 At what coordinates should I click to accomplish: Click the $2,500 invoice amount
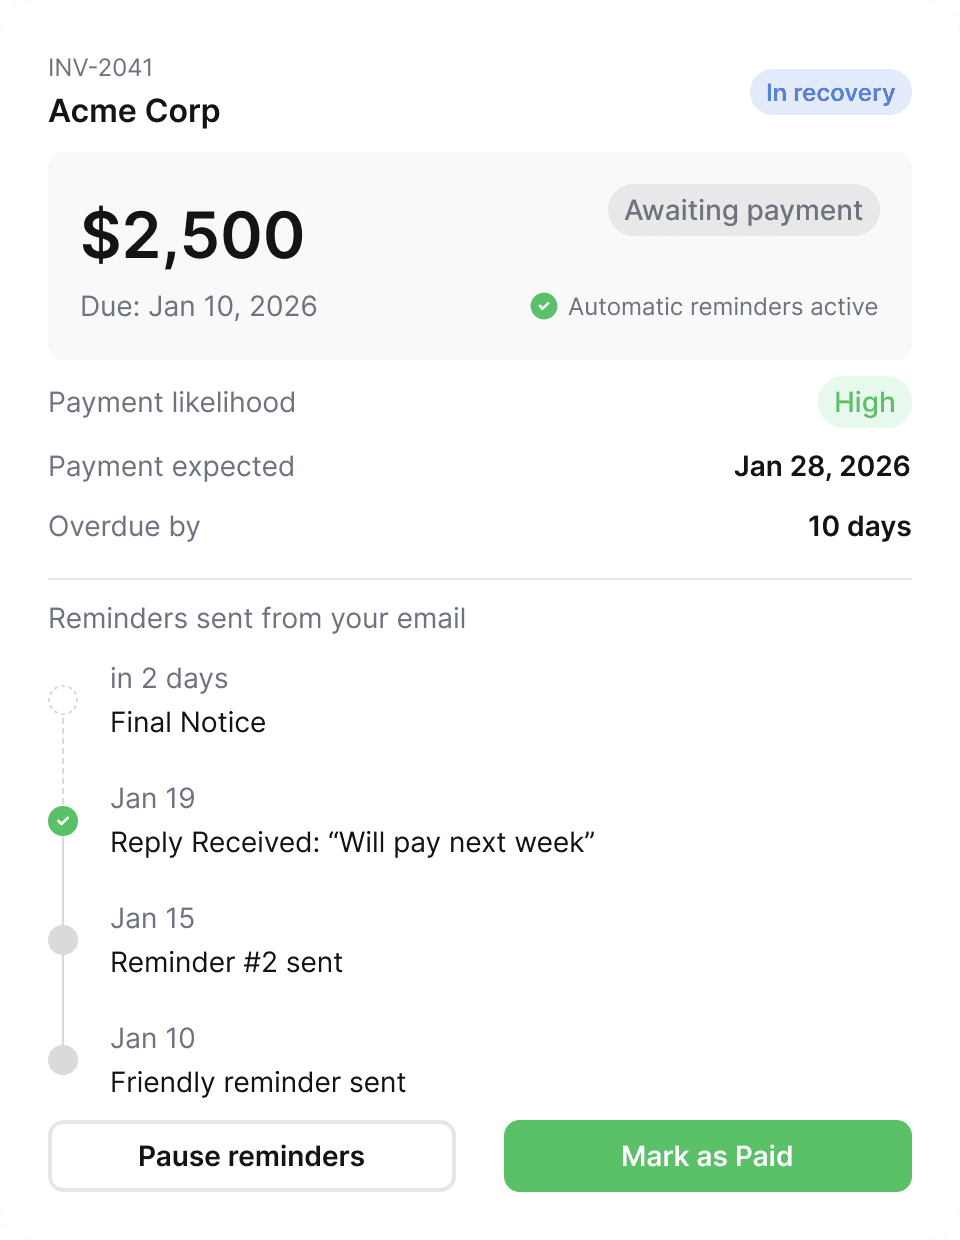coord(193,236)
